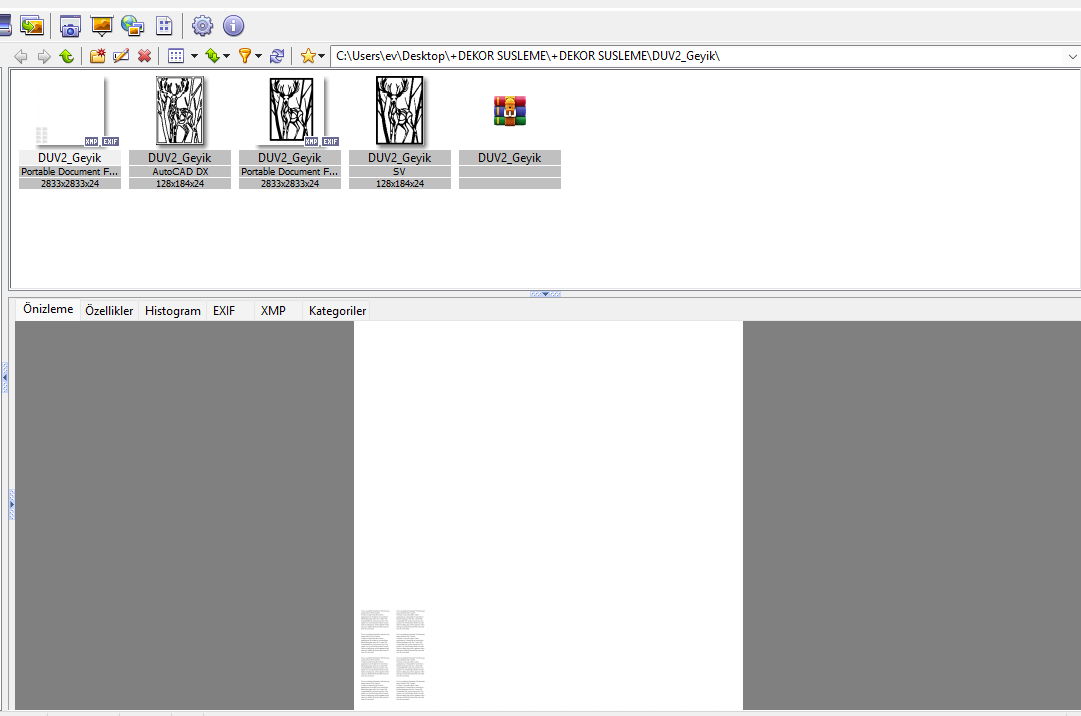Click the view mode grid icon
Viewport: 1081px width, 716px height.
tap(176, 56)
